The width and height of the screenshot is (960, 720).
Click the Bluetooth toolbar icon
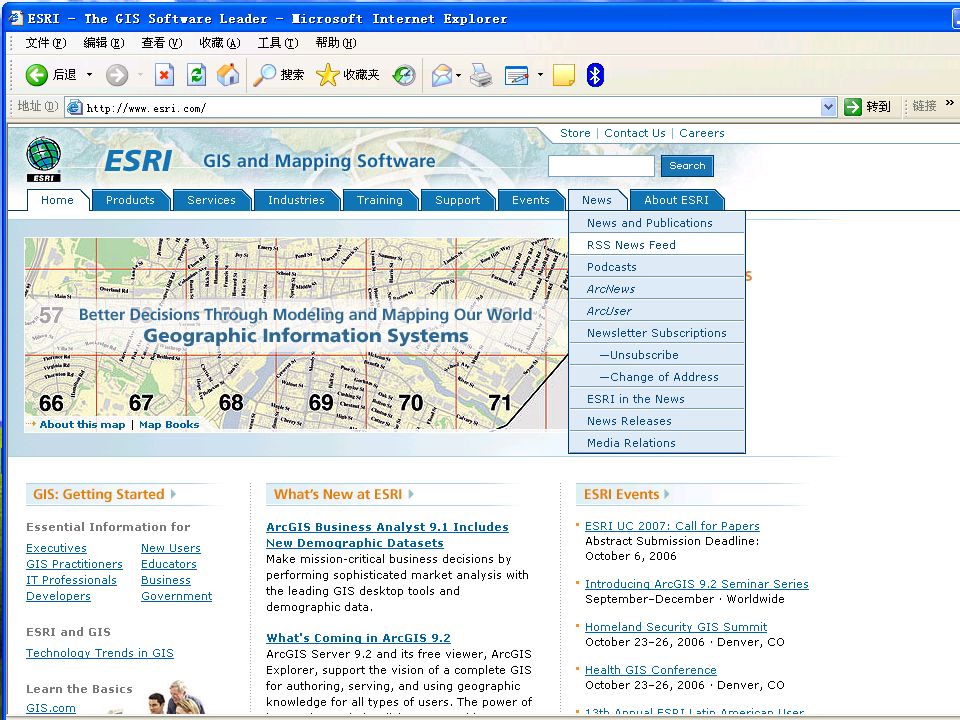click(x=595, y=75)
